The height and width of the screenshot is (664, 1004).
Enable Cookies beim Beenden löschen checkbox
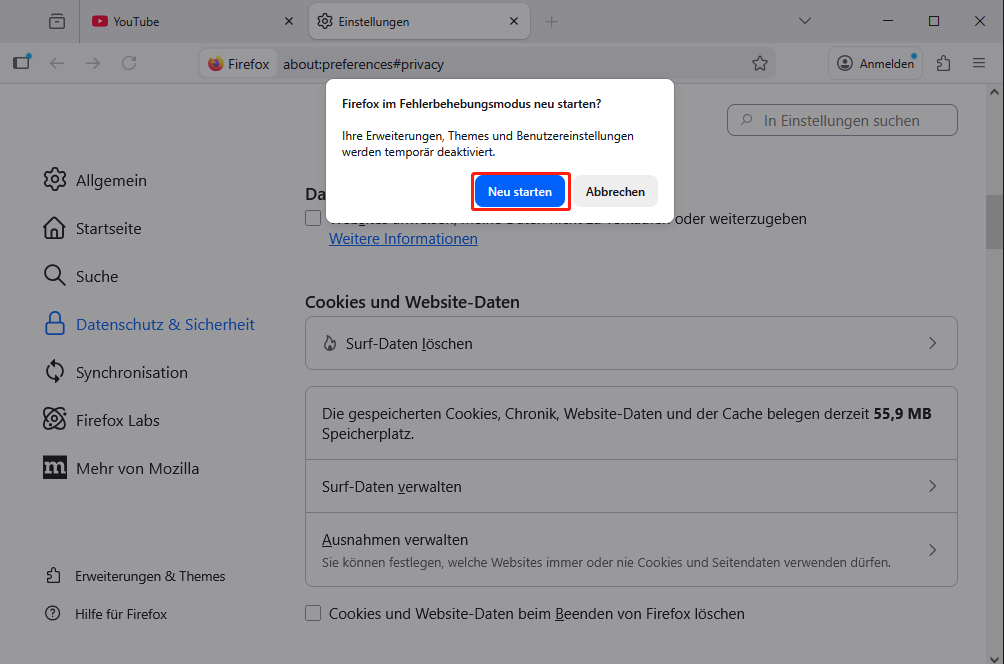313,613
